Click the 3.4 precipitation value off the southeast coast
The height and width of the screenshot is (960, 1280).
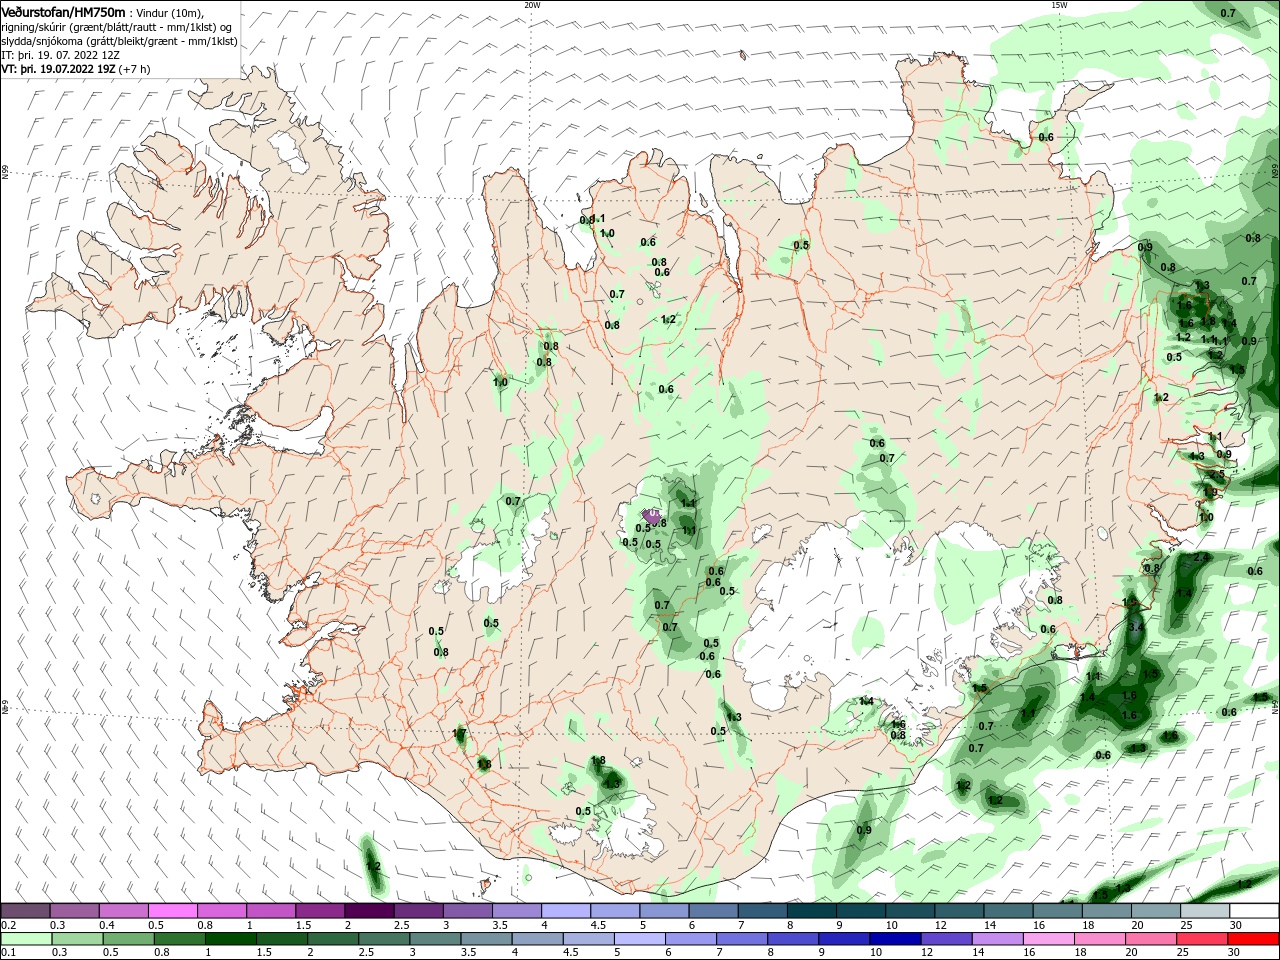tap(1135, 627)
